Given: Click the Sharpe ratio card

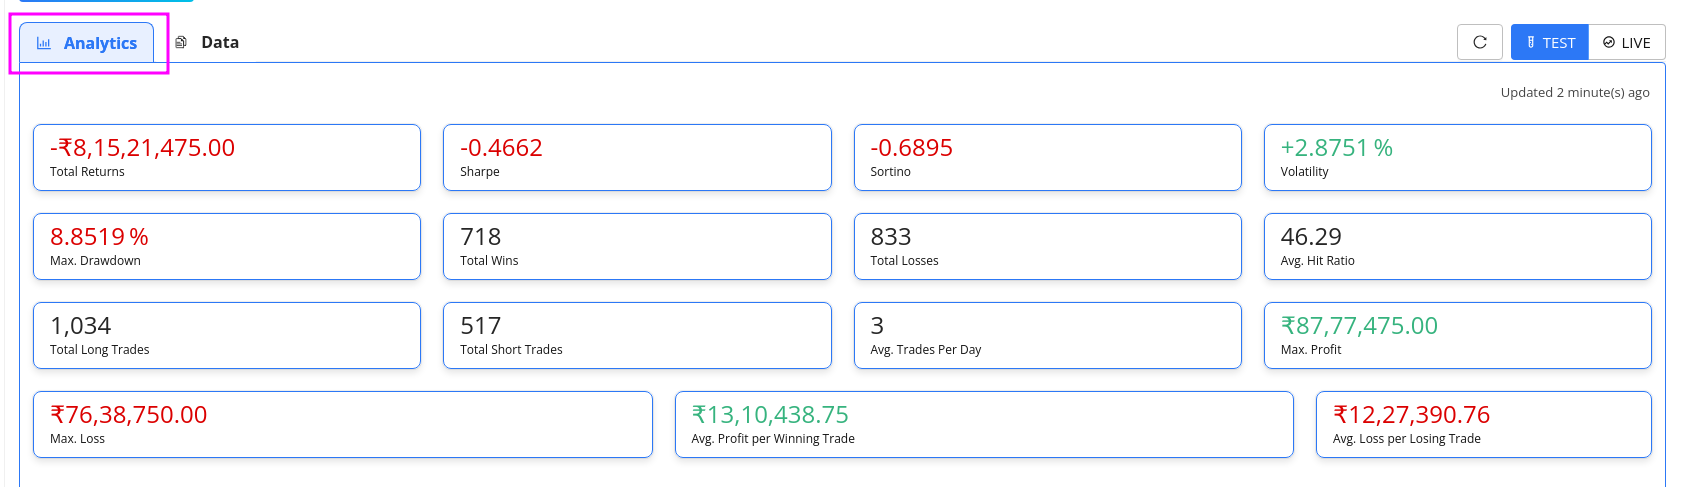Looking at the screenshot, I should [637, 157].
